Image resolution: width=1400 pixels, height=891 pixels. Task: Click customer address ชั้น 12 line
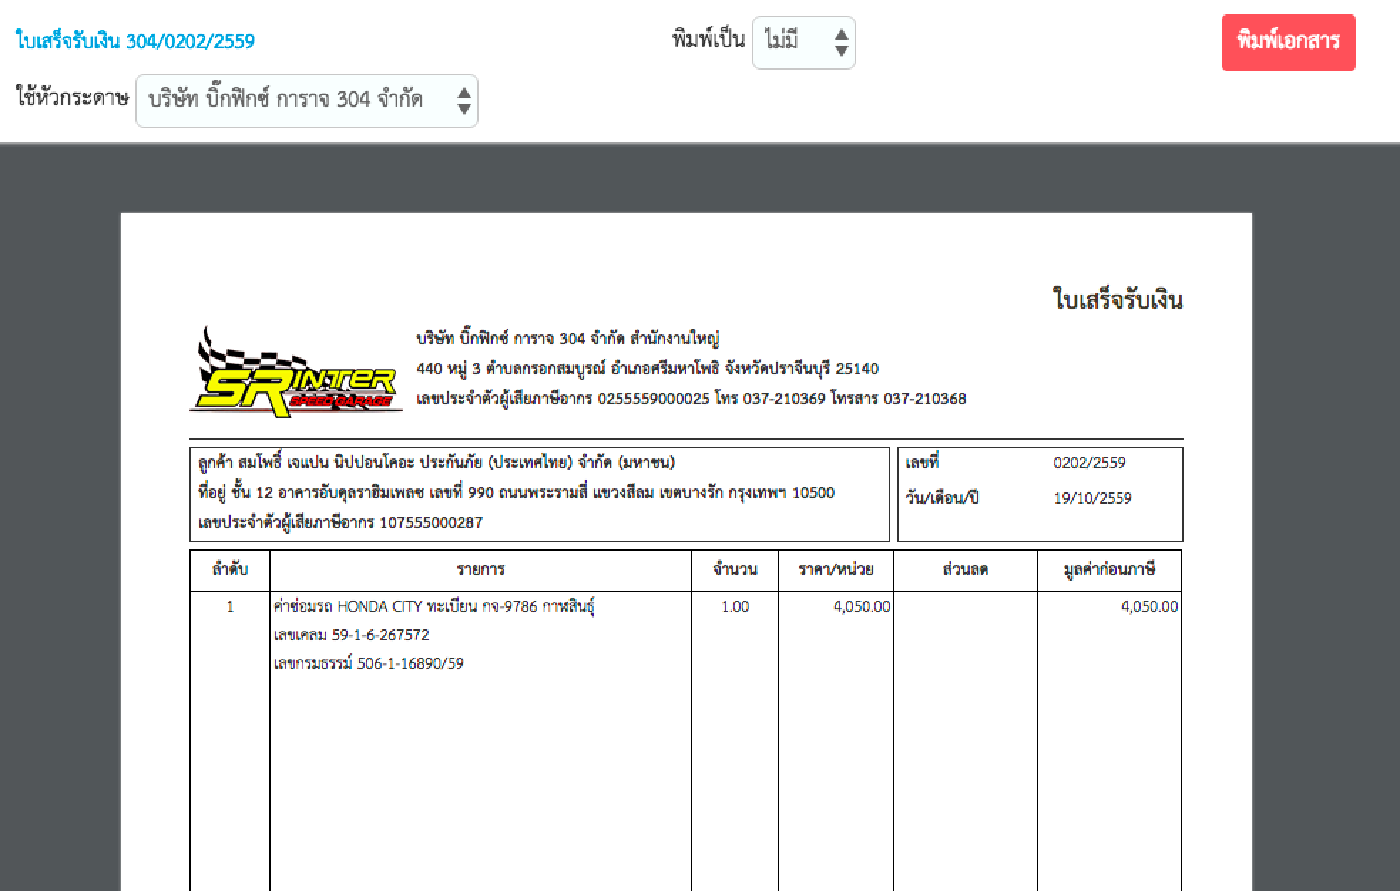(x=516, y=492)
